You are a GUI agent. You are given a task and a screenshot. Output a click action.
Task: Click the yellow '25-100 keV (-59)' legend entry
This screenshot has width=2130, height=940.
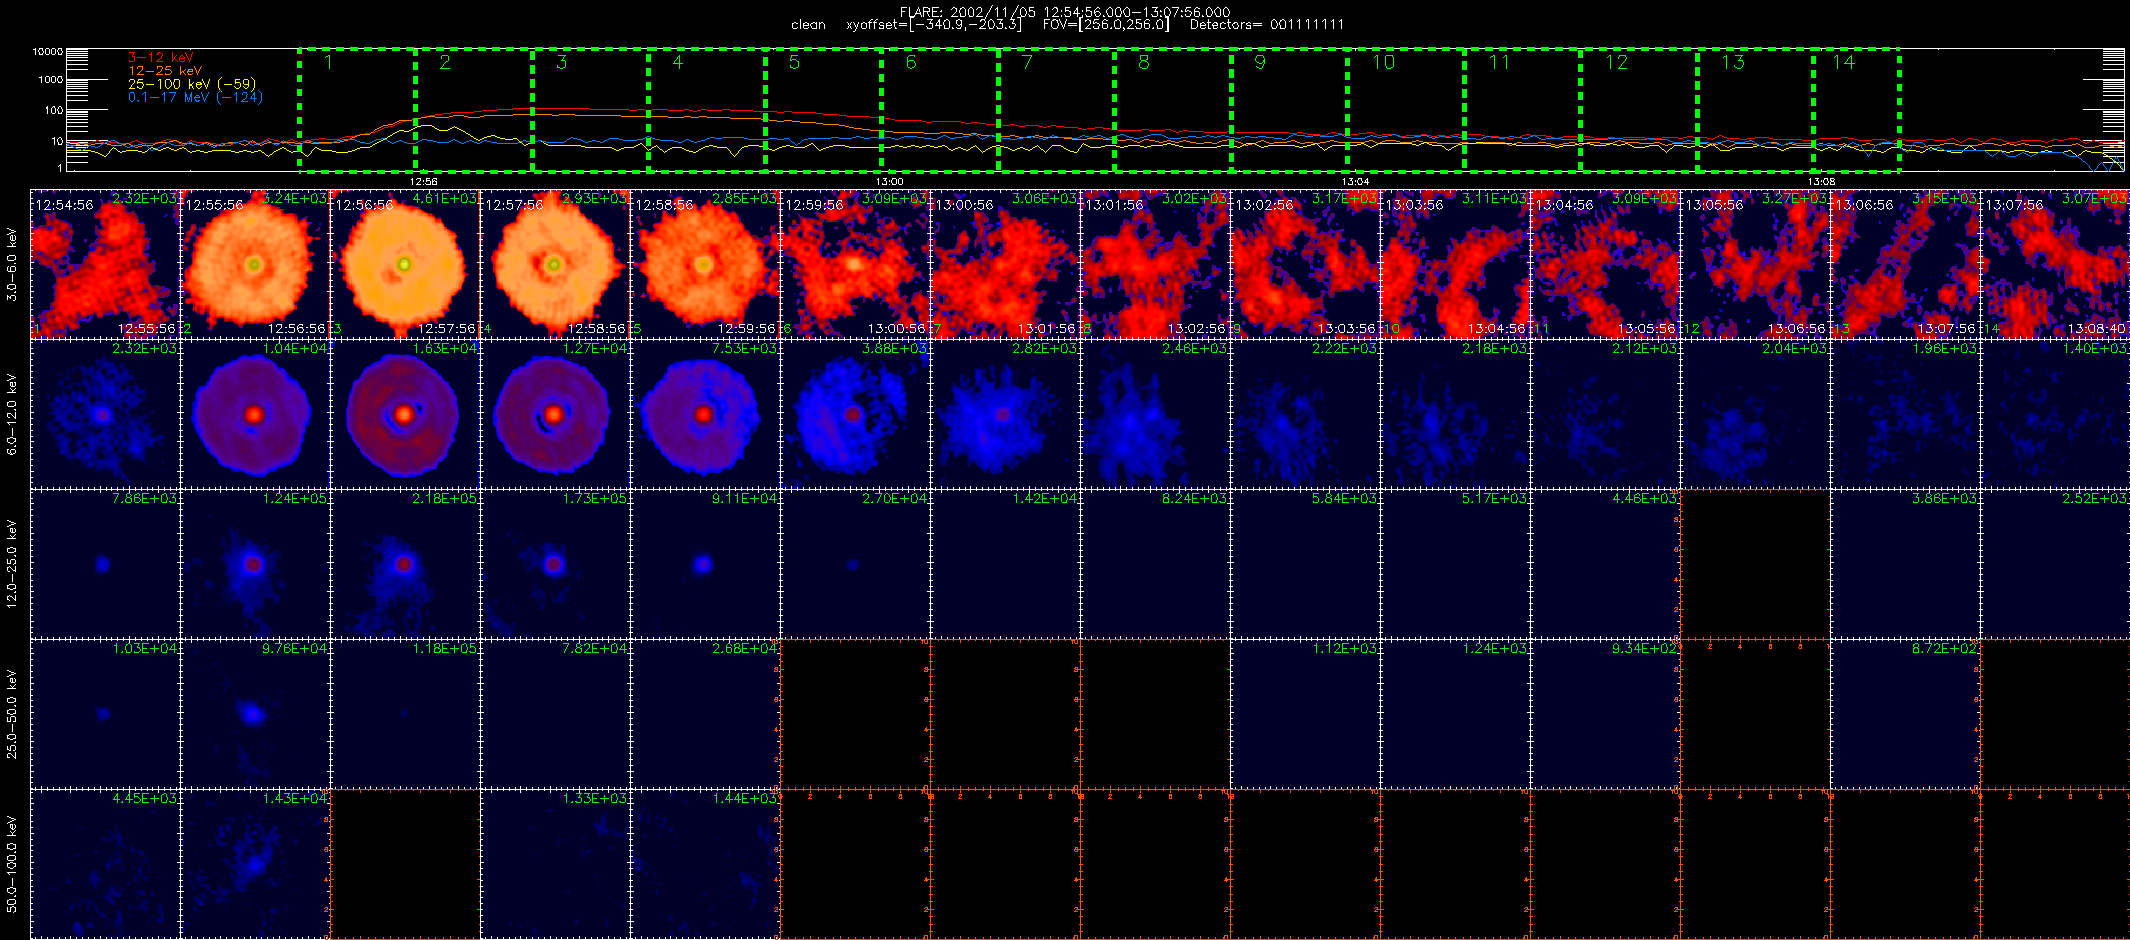(192, 84)
